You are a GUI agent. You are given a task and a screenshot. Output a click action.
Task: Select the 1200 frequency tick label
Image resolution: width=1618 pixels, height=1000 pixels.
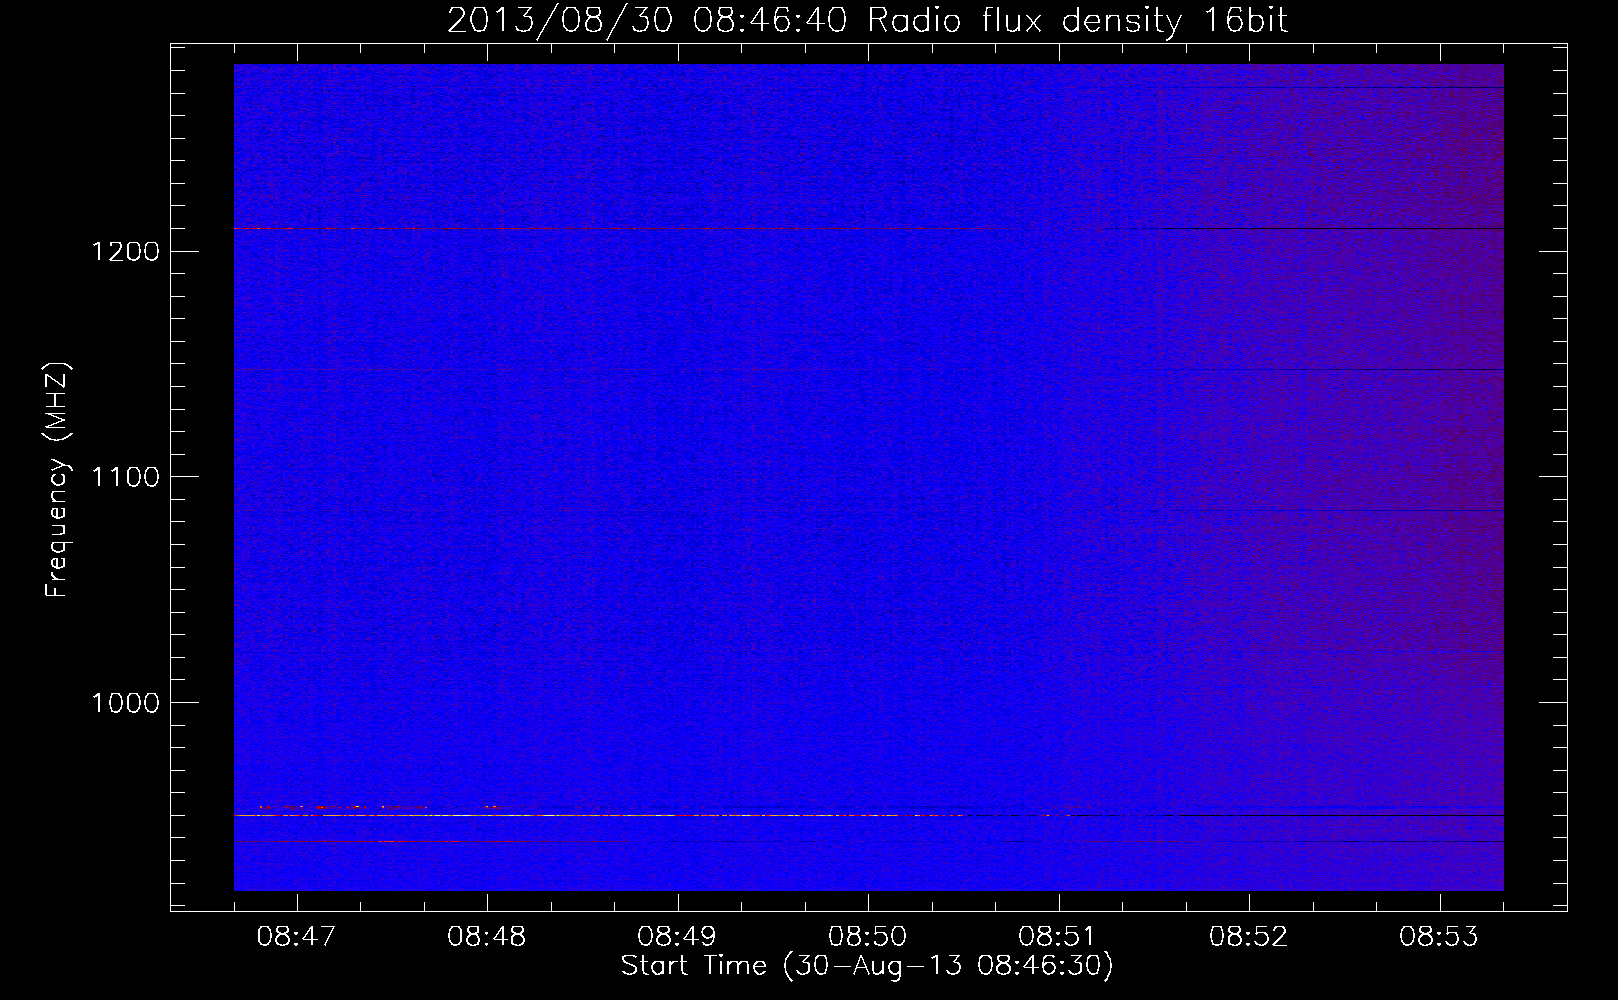pyautogui.click(x=126, y=251)
